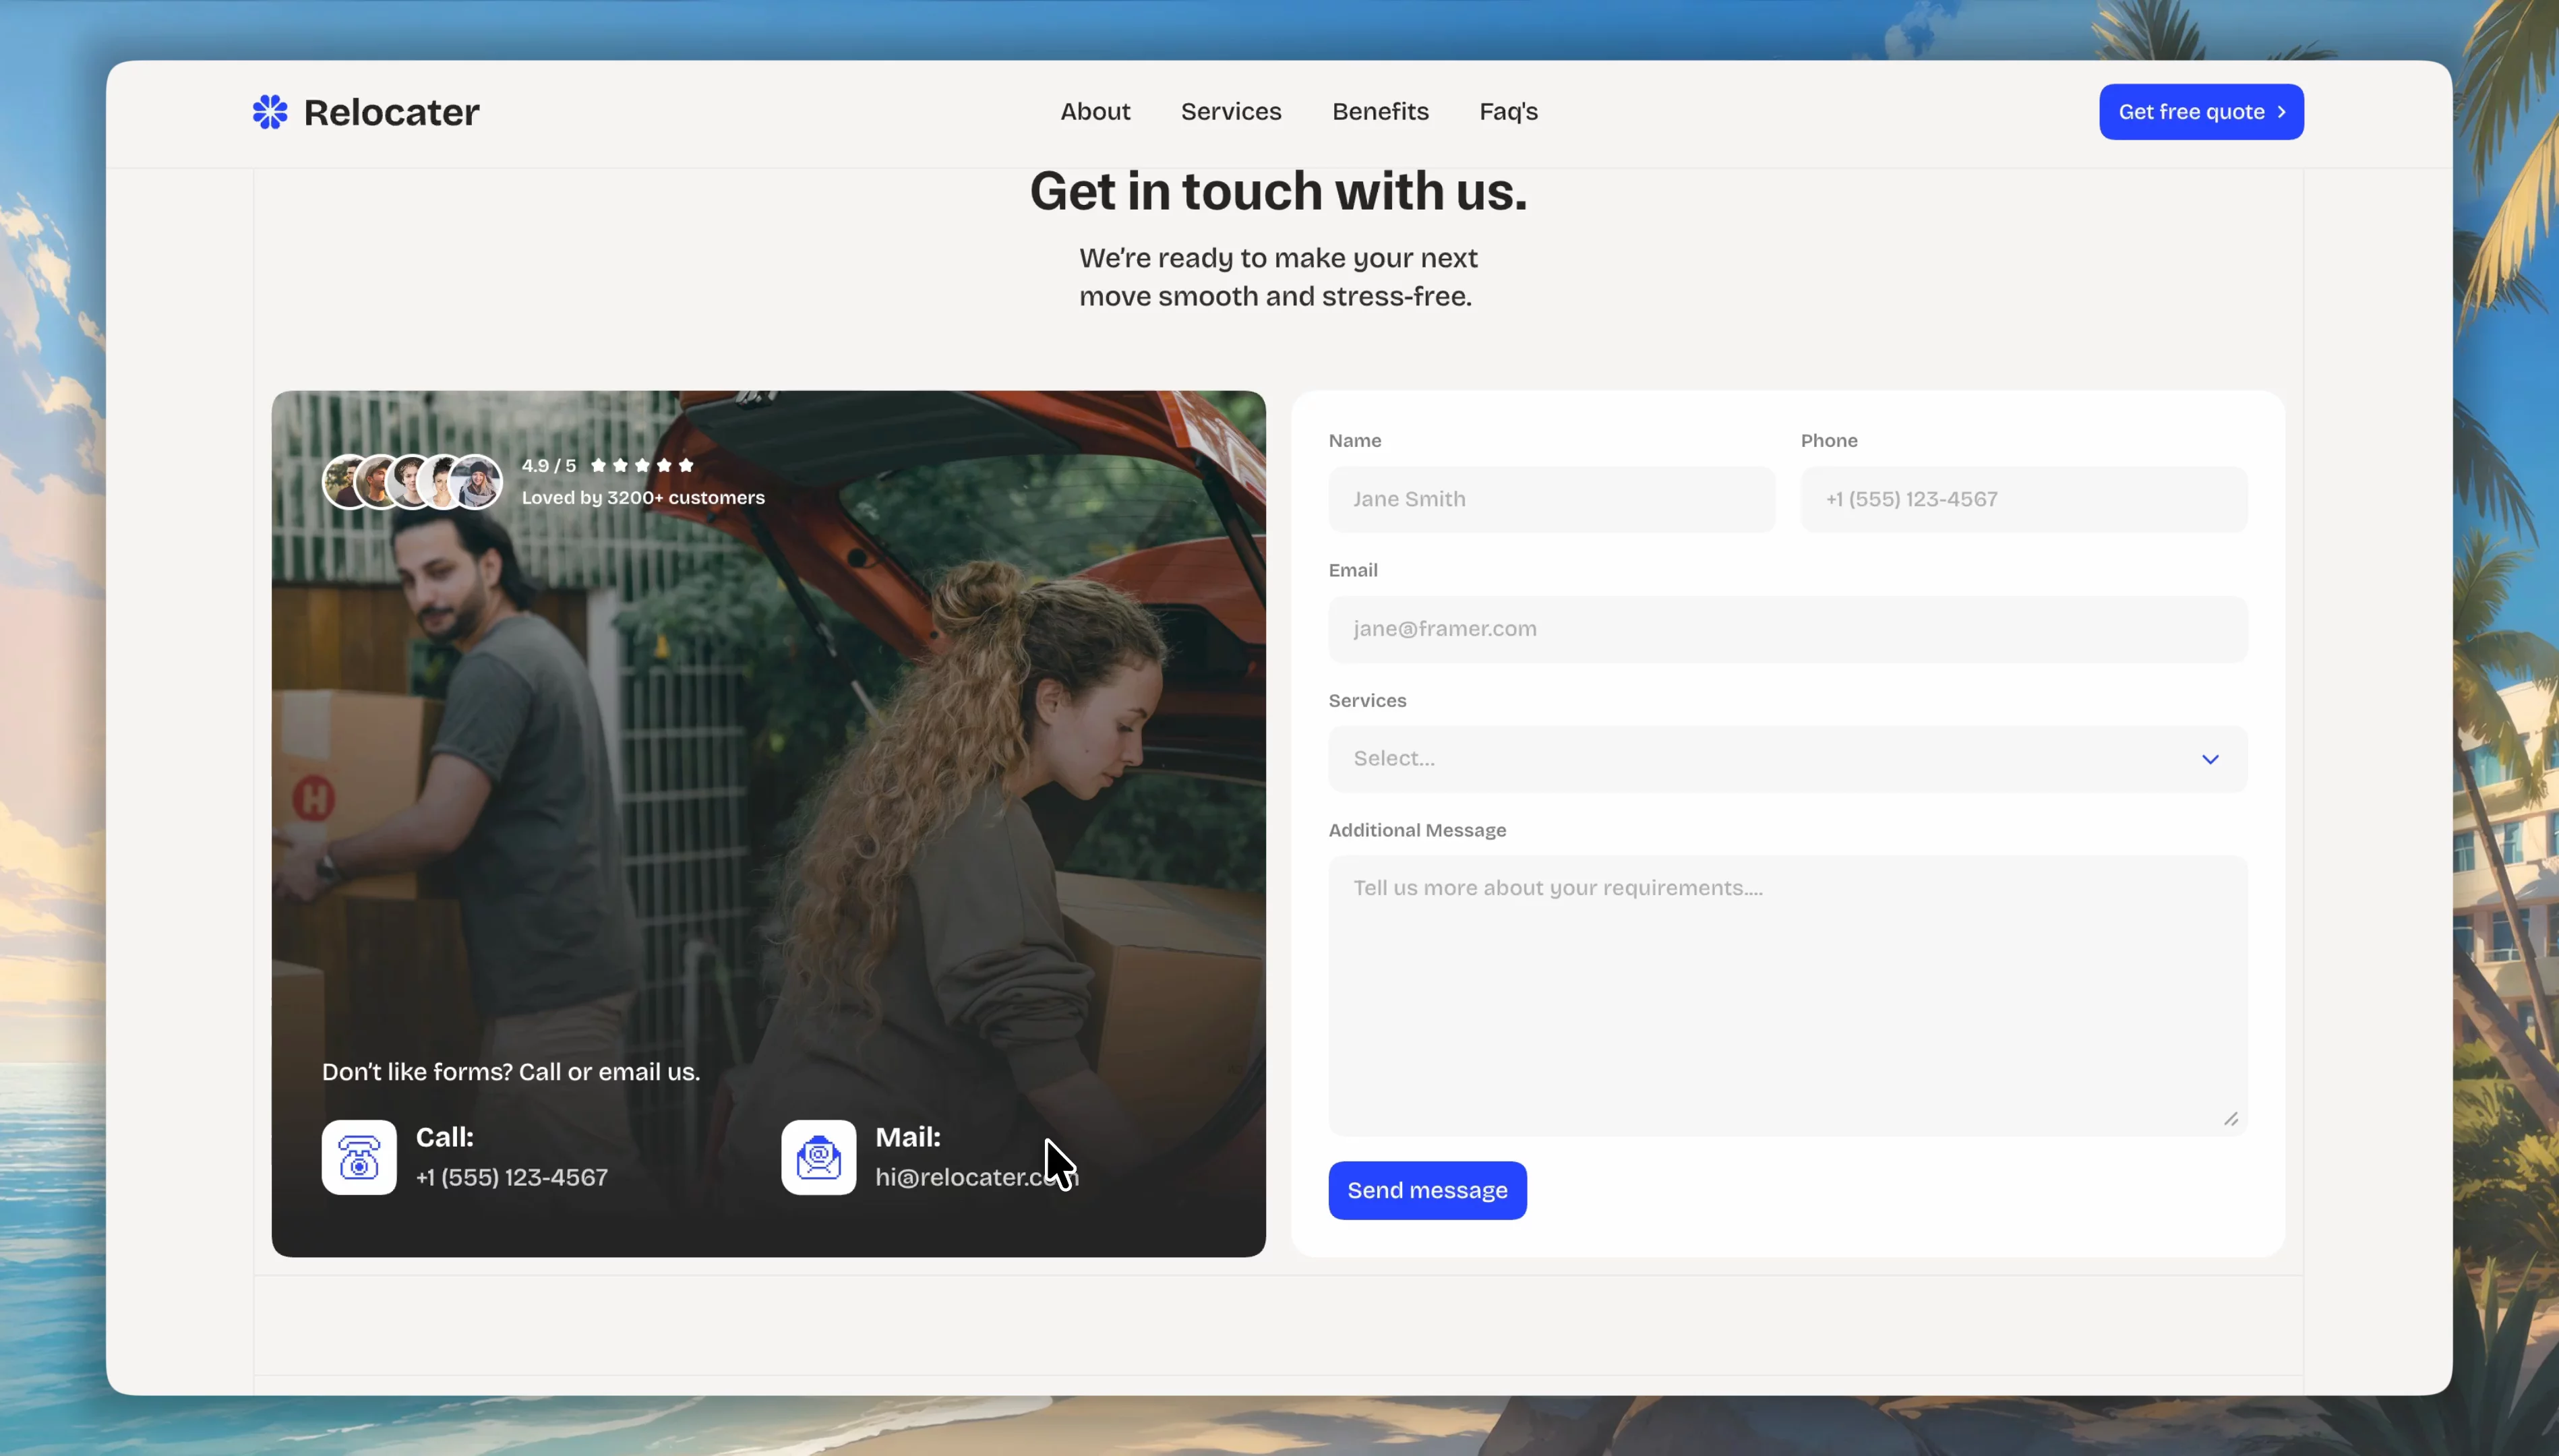The height and width of the screenshot is (1456, 2559).
Task: Go to the Services nav link
Action: coord(1231,112)
